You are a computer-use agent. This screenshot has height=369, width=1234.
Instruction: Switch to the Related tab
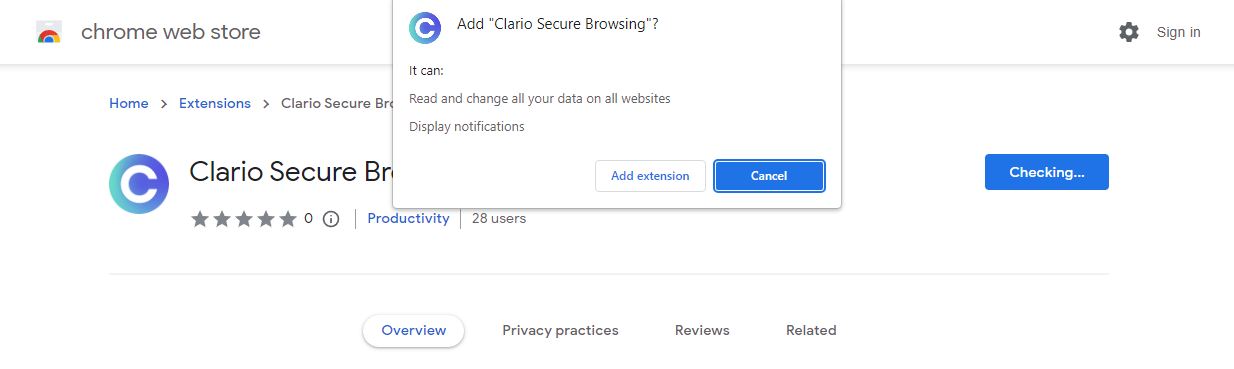click(x=811, y=330)
